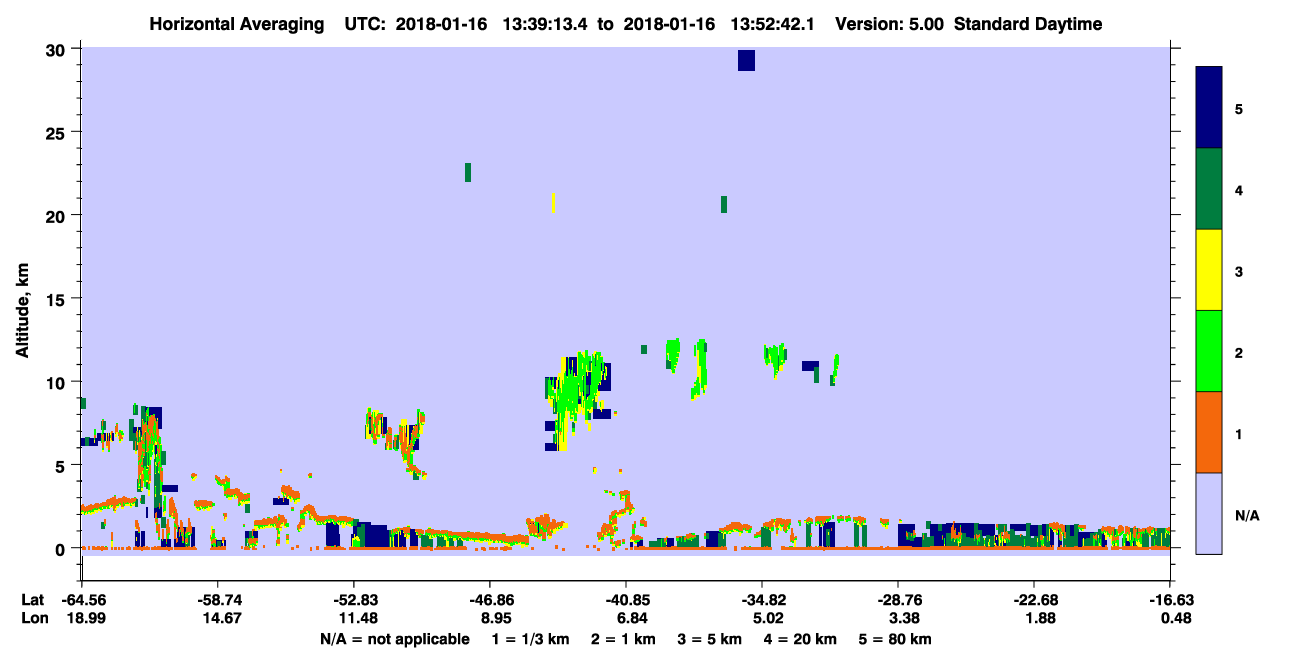
Task: Click the altitude tick label 20
Action: (x=58, y=216)
